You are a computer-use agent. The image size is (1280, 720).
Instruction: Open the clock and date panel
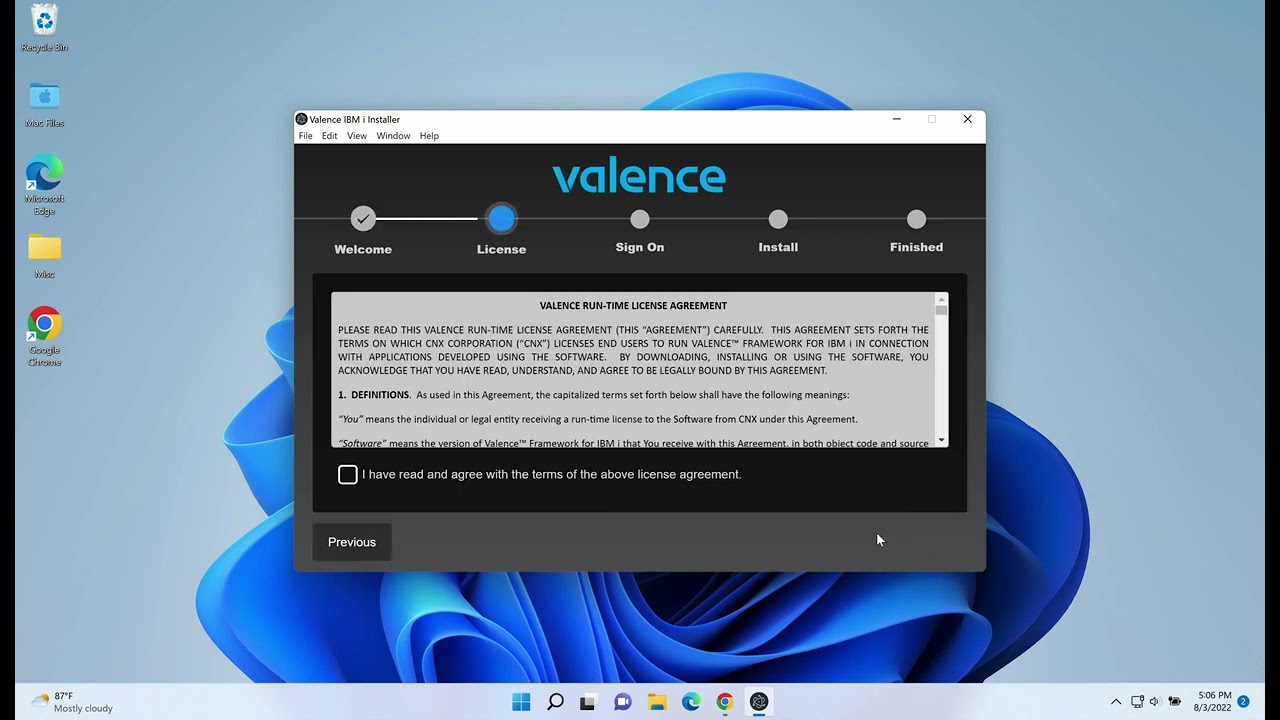pos(1214,702)
